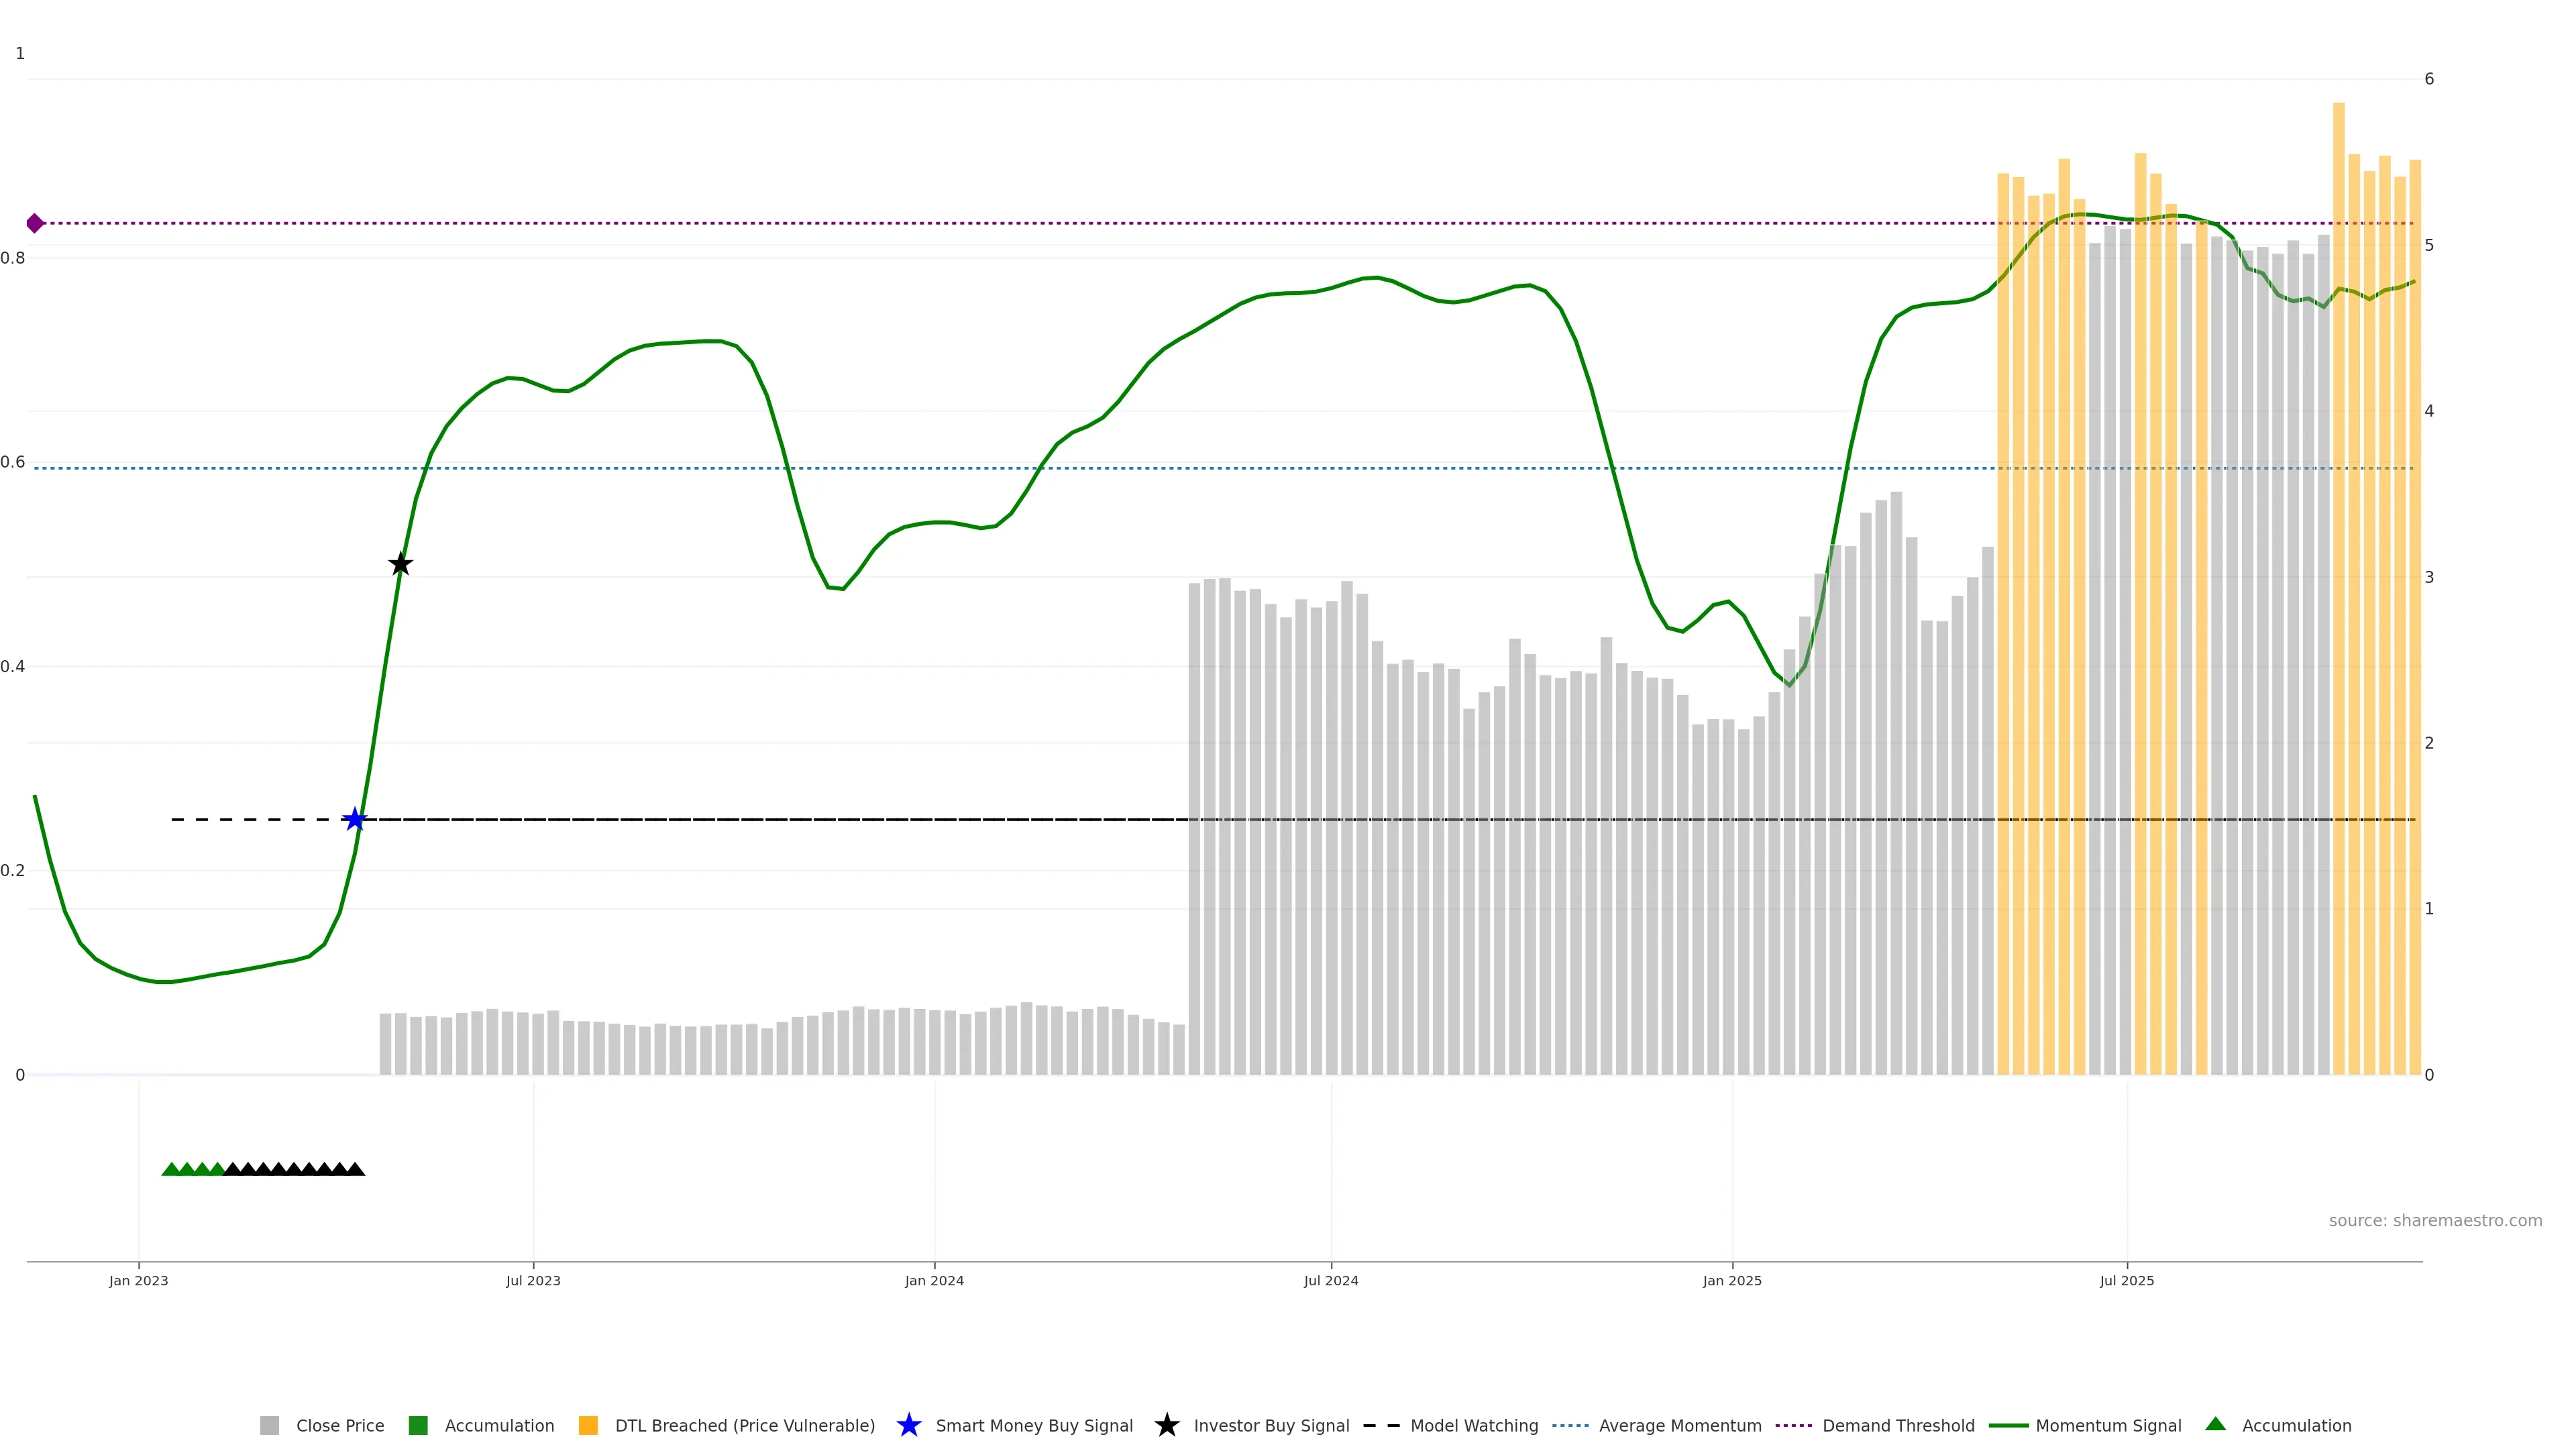
Task: Click the source: sharemaestro.com text
Action: pos(2434,1221)
